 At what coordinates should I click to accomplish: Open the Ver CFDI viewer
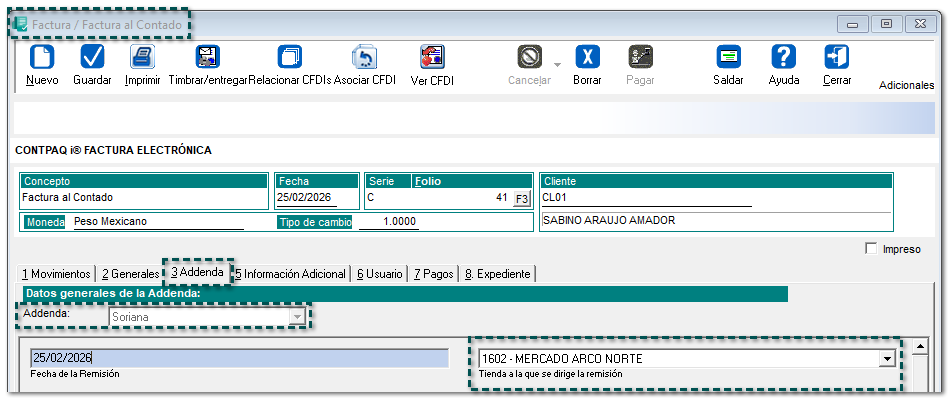[x=432, y=58]
